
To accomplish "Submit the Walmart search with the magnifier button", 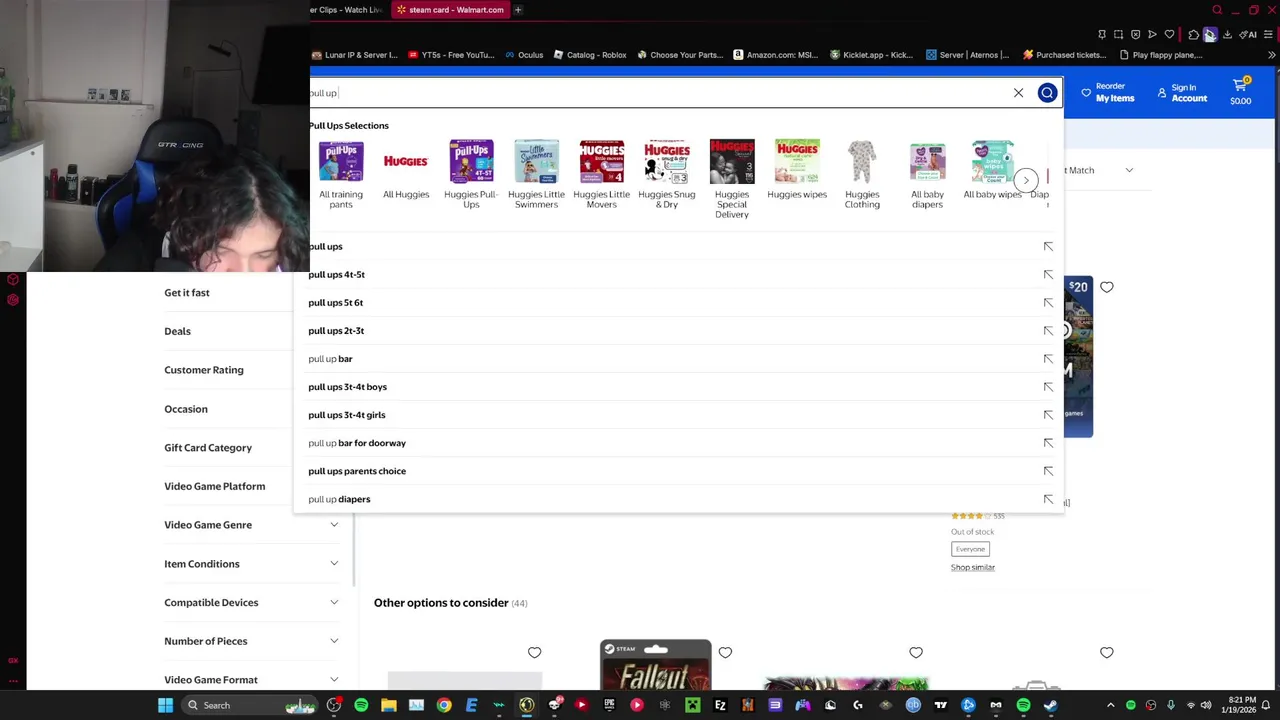I will pyautogui.click(x=1047, y=93).
